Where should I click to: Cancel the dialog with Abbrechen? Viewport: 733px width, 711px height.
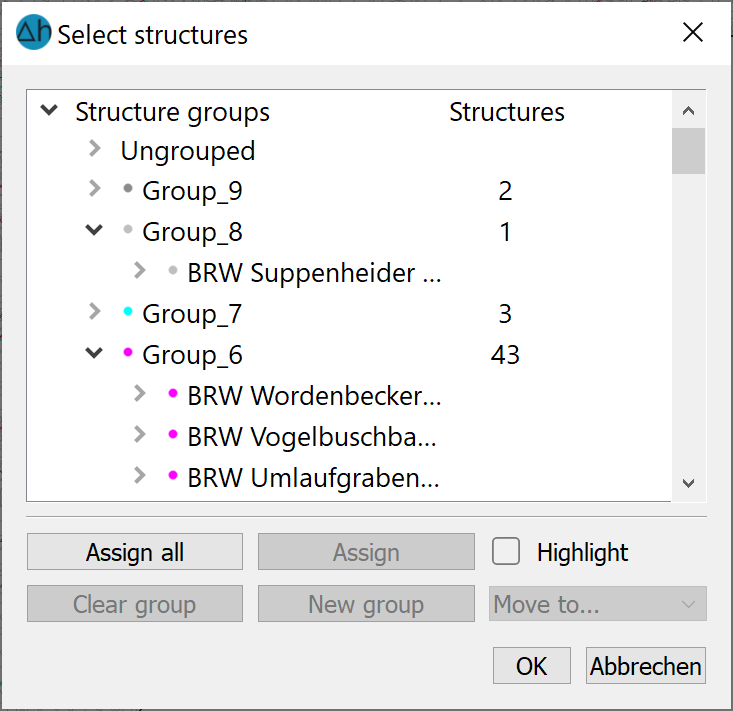pyautogui.click(x=646, y=666)
